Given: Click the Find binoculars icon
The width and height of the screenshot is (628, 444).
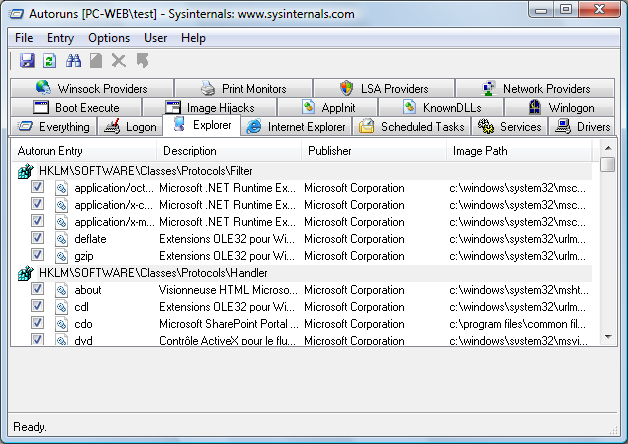Looking at the screenshot, I should coord(72,61).
